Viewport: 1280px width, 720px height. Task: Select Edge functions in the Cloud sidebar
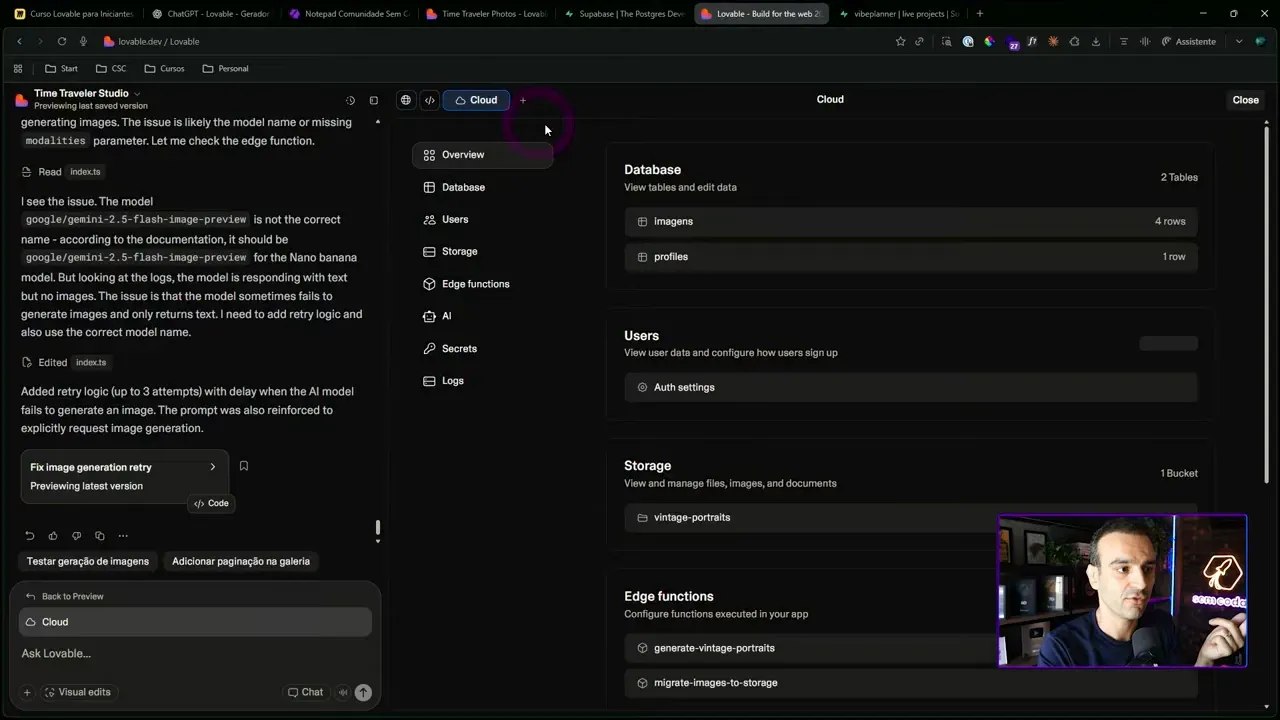point(475,284)
